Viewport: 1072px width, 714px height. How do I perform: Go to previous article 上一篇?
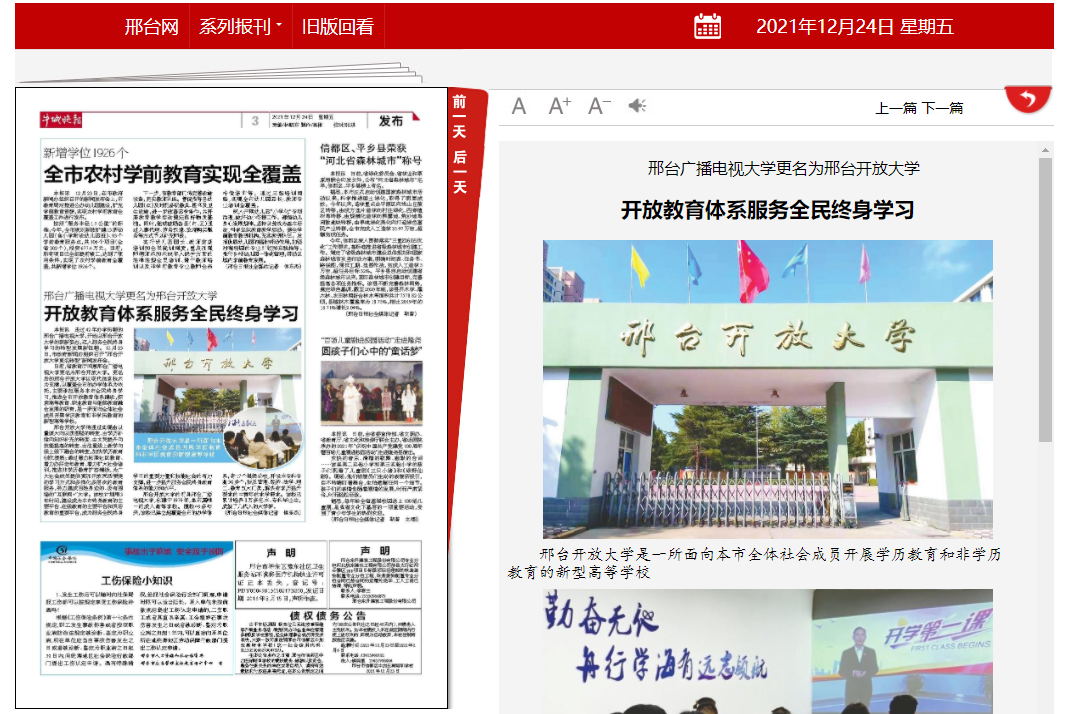tap(896, 107)
